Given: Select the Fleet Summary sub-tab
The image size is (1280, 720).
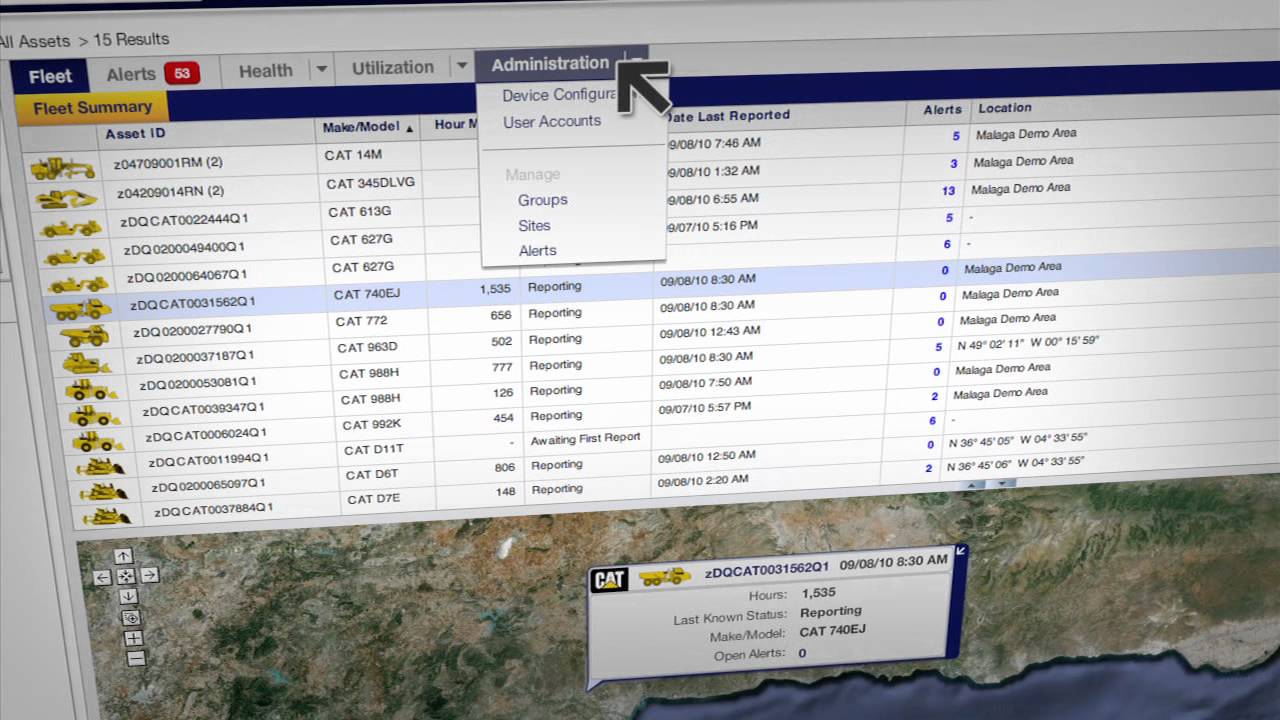Looking at the screenshot, I should 92,107.
